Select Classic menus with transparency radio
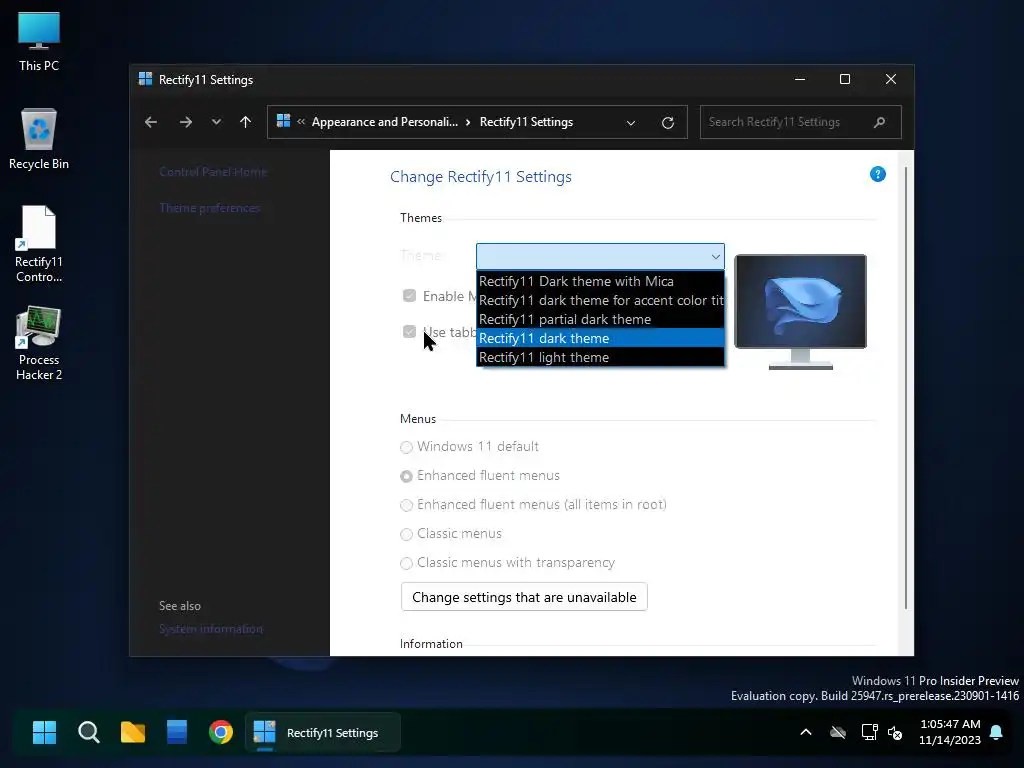 (406, 563)
